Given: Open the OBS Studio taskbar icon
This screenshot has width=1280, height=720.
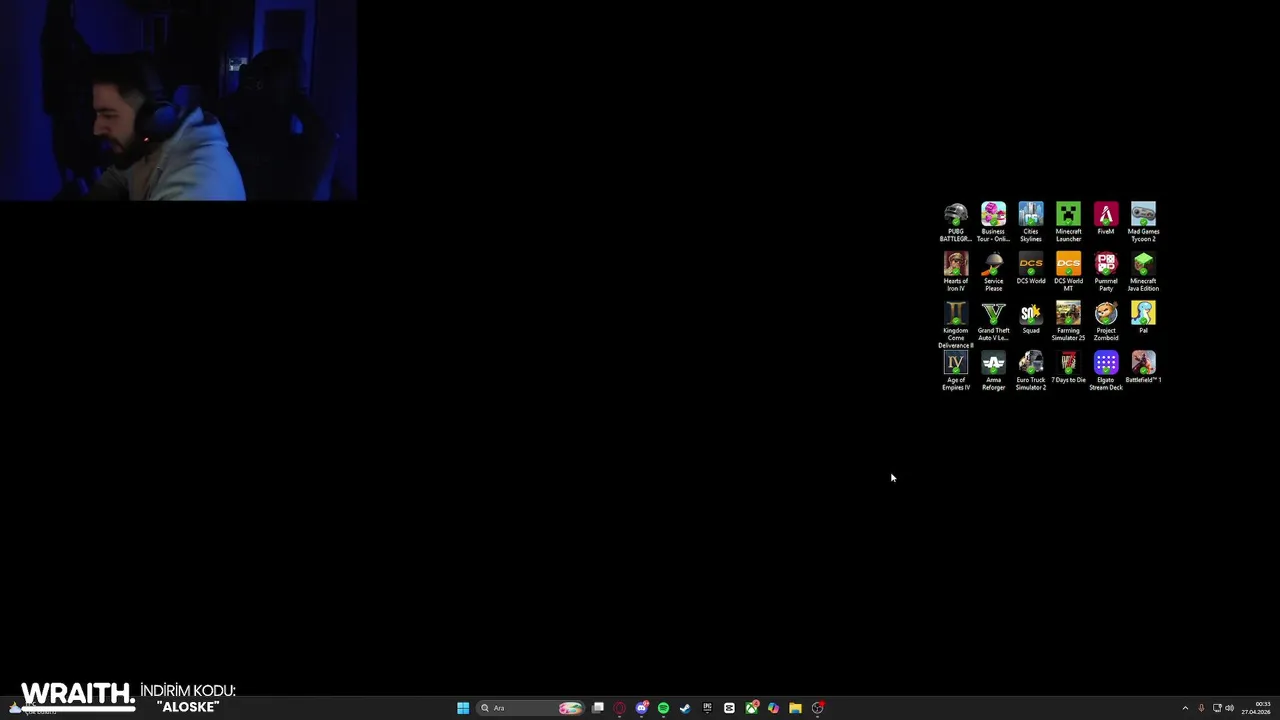Looking at the screenshot, I should tap(817, 708).
